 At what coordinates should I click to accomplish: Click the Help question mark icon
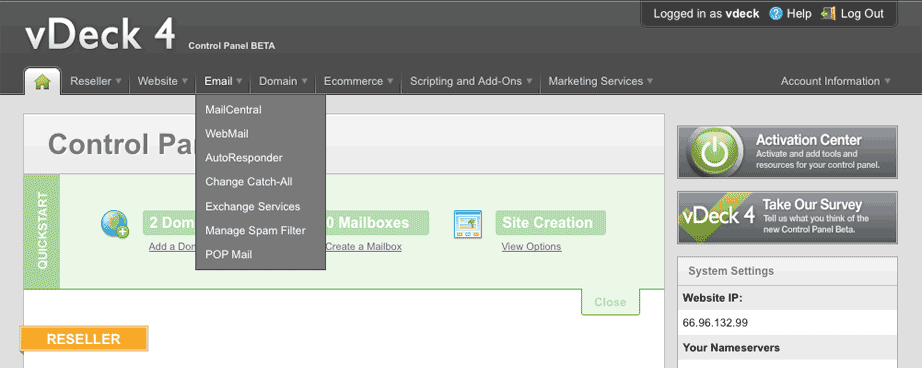pos(776,14)
